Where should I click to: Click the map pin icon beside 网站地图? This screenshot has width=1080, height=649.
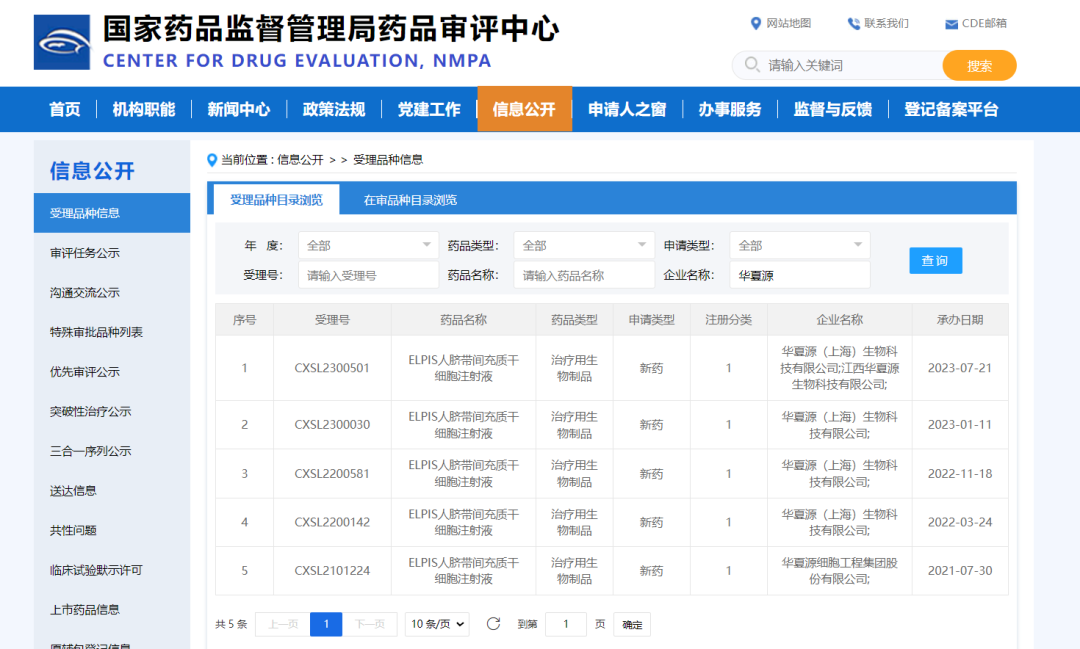756,23
